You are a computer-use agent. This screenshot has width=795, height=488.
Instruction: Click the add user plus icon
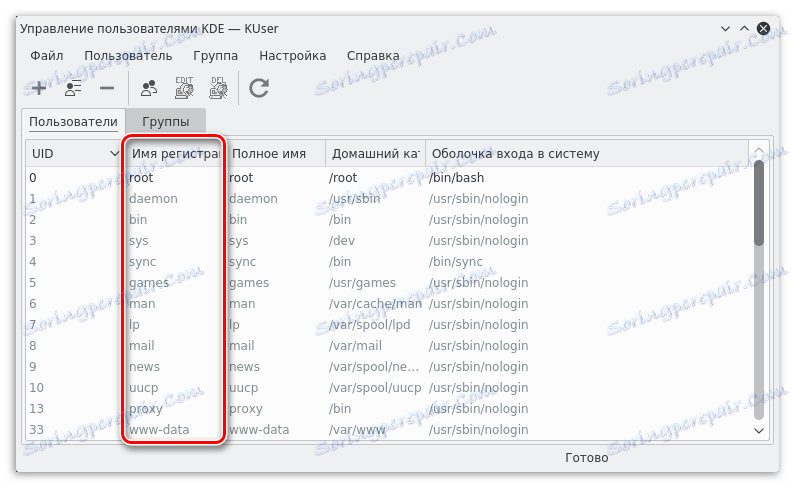pyautogui.click(x=39, y=88)
